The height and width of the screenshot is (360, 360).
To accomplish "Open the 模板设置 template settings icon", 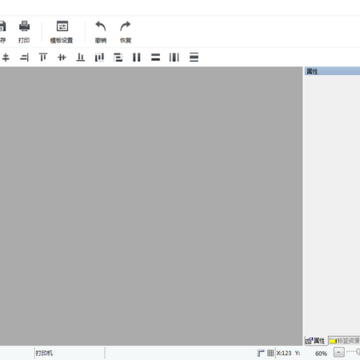I will point(62,26).
